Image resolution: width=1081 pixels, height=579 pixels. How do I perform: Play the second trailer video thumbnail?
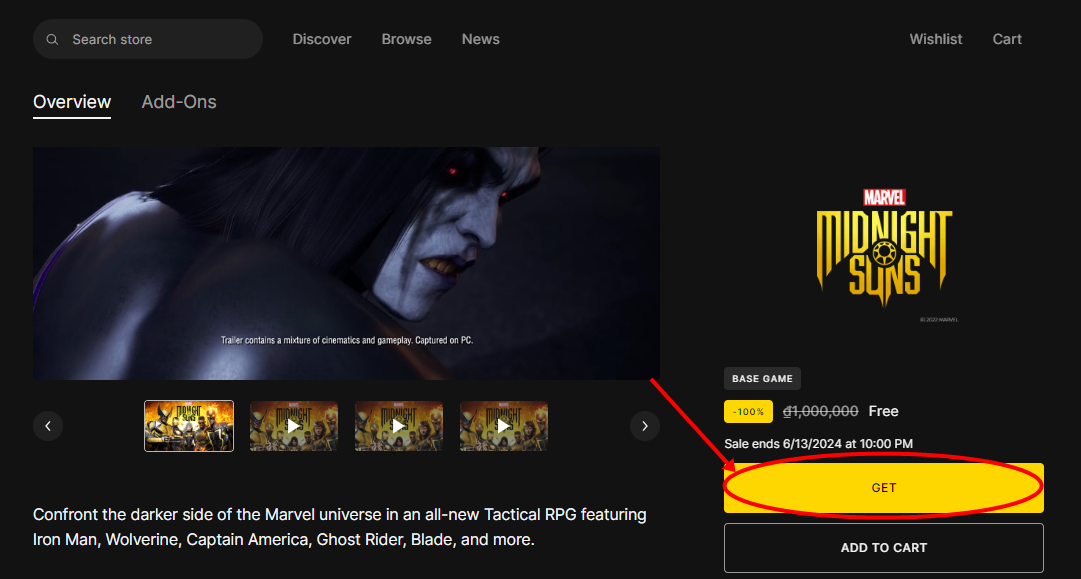click(293, 425)
